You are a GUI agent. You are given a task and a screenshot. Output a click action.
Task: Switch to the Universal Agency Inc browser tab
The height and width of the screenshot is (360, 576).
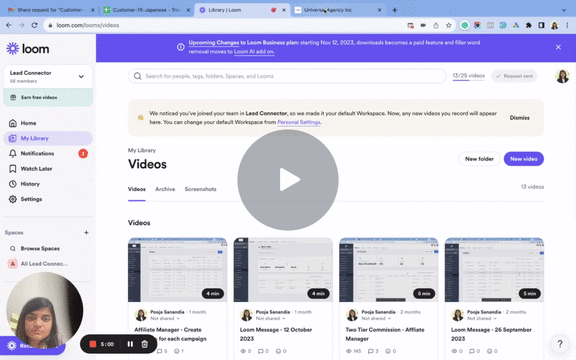(x=338, y=10)
